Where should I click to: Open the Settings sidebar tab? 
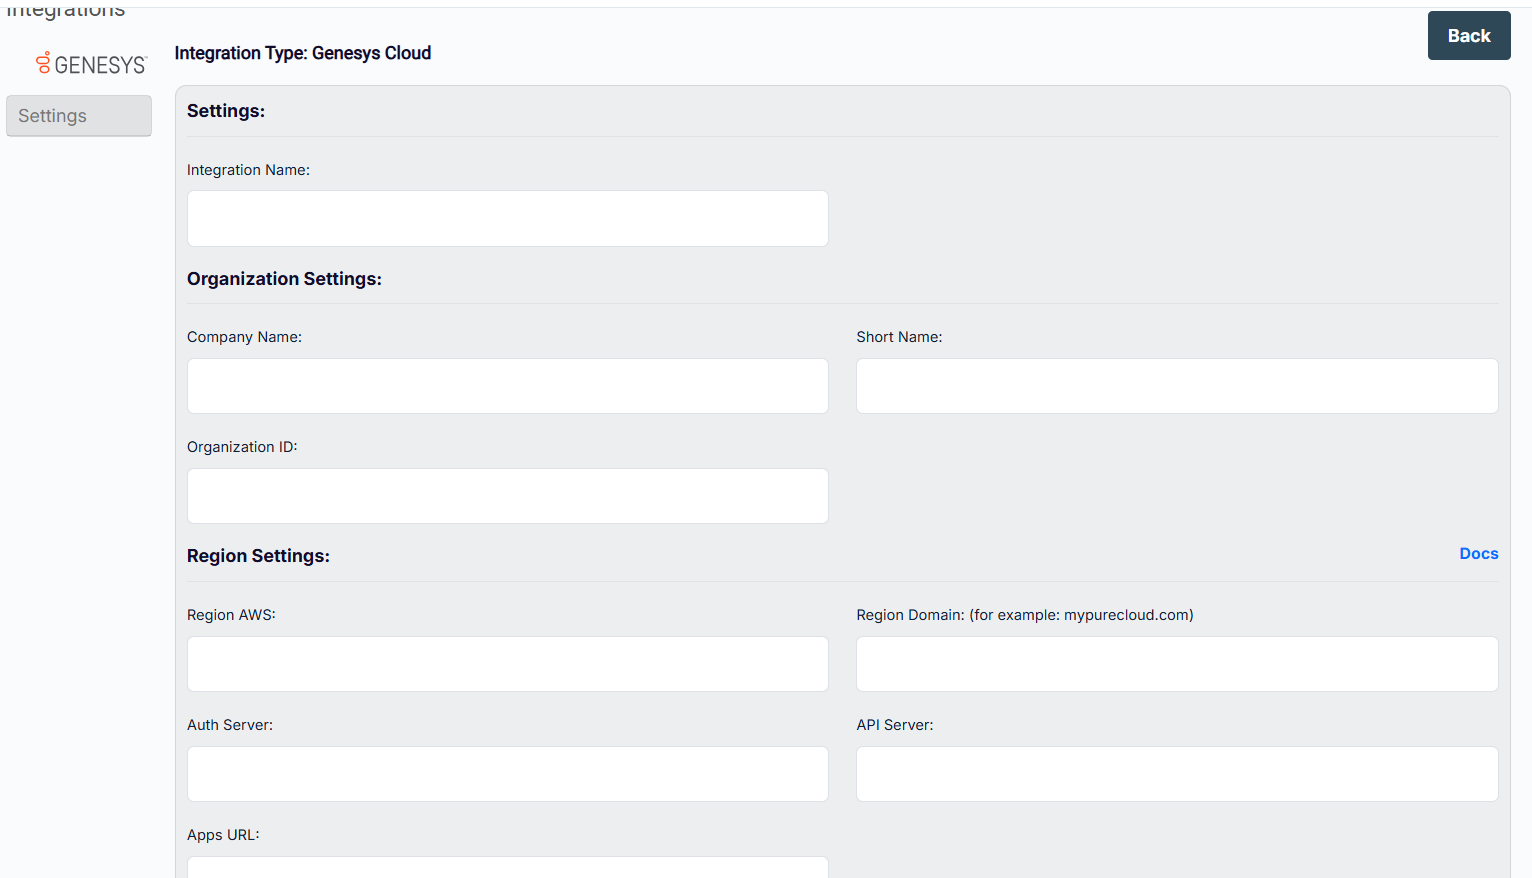tap(78, 116)
